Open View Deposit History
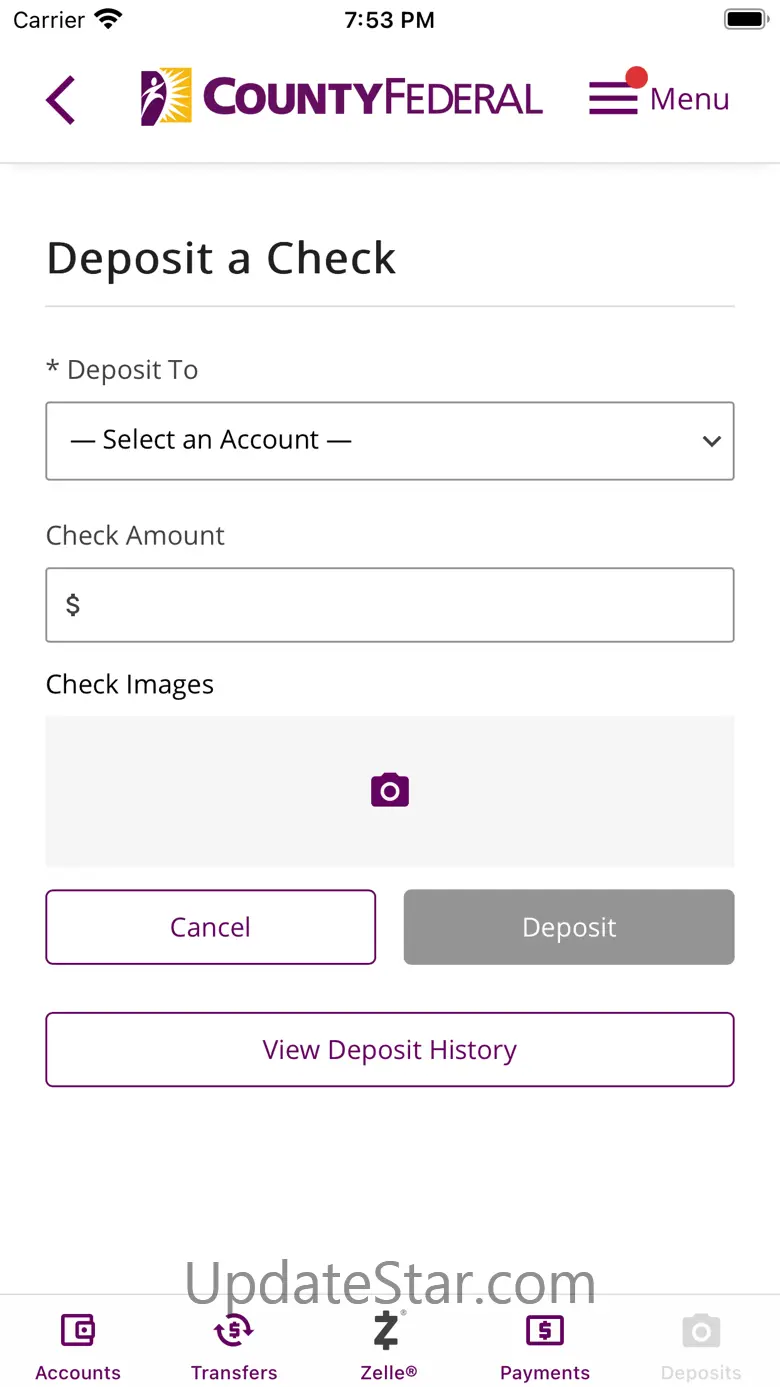Image resolution: width=780 pixels, height=1387 pixels. pyautogui.click(x=390, y=1050)
